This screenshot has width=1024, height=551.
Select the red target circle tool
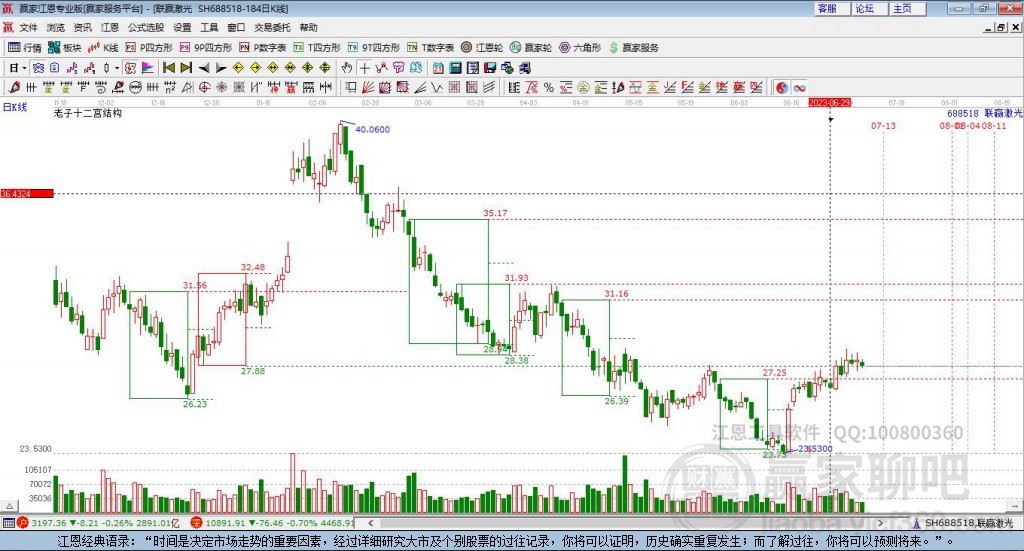point(204,87)
